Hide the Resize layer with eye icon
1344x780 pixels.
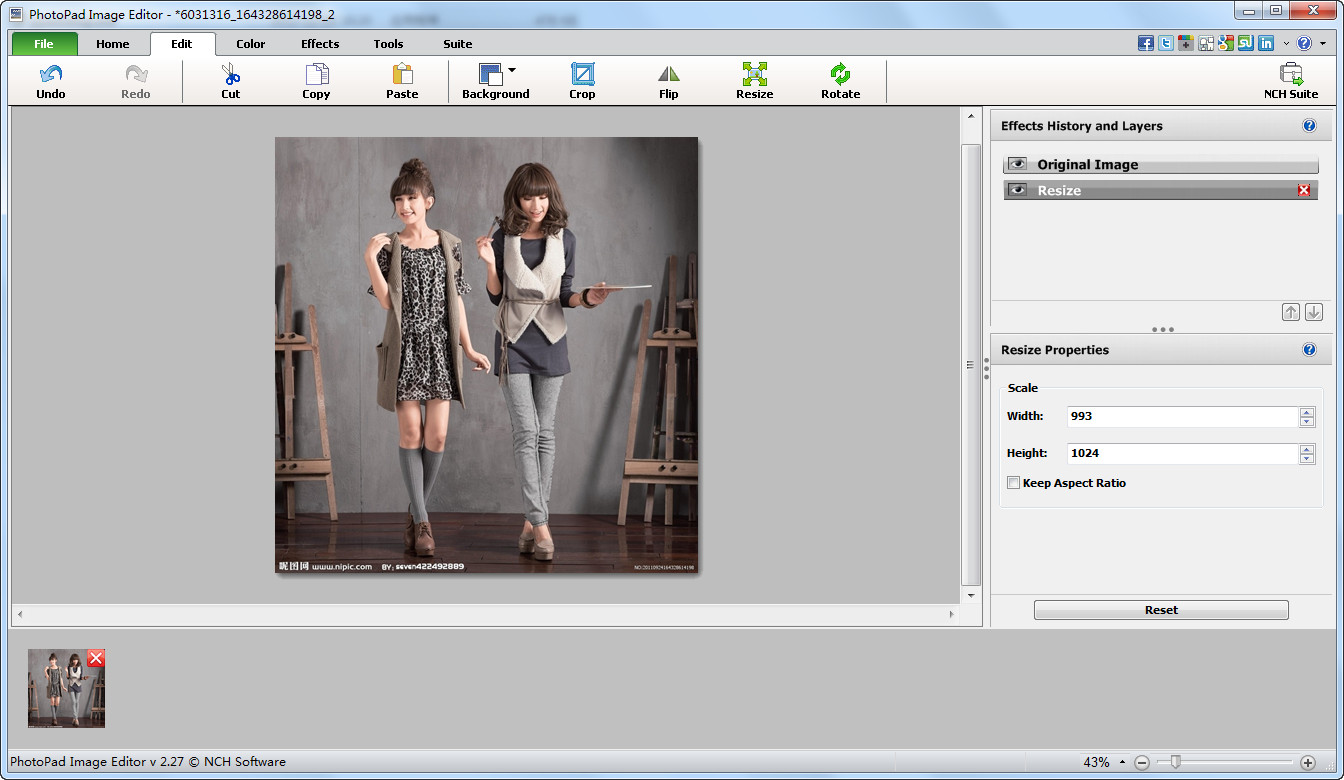pyautogui.click(x=1018, y=190)
